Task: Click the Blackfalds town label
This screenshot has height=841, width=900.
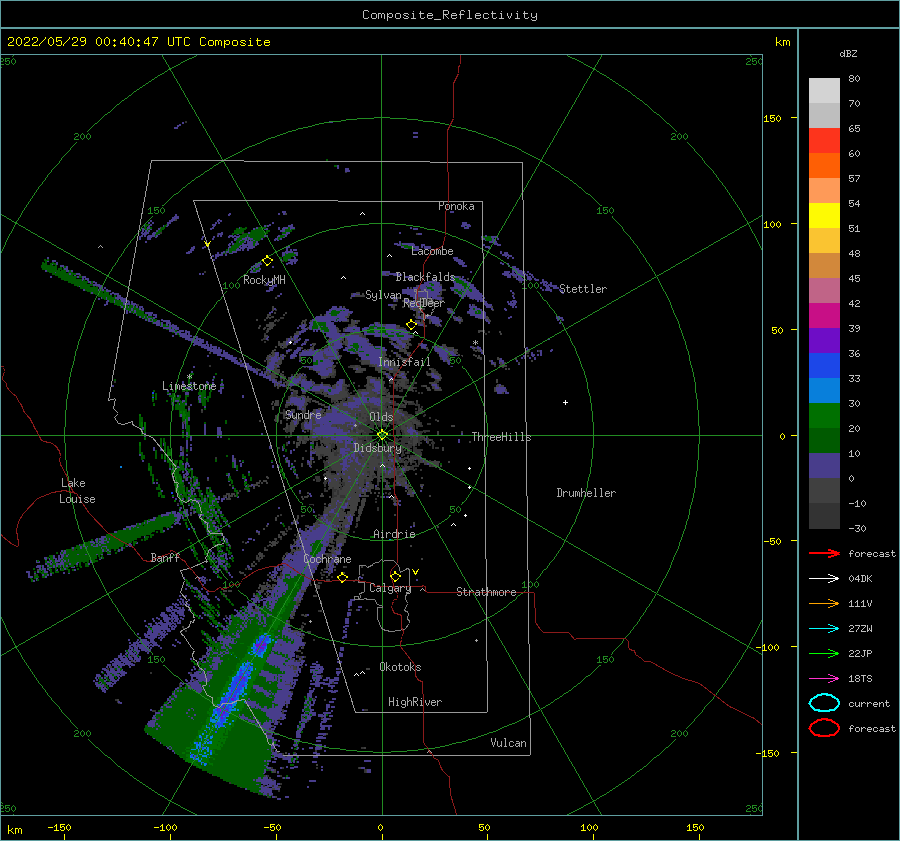Action: click(425, 277)
